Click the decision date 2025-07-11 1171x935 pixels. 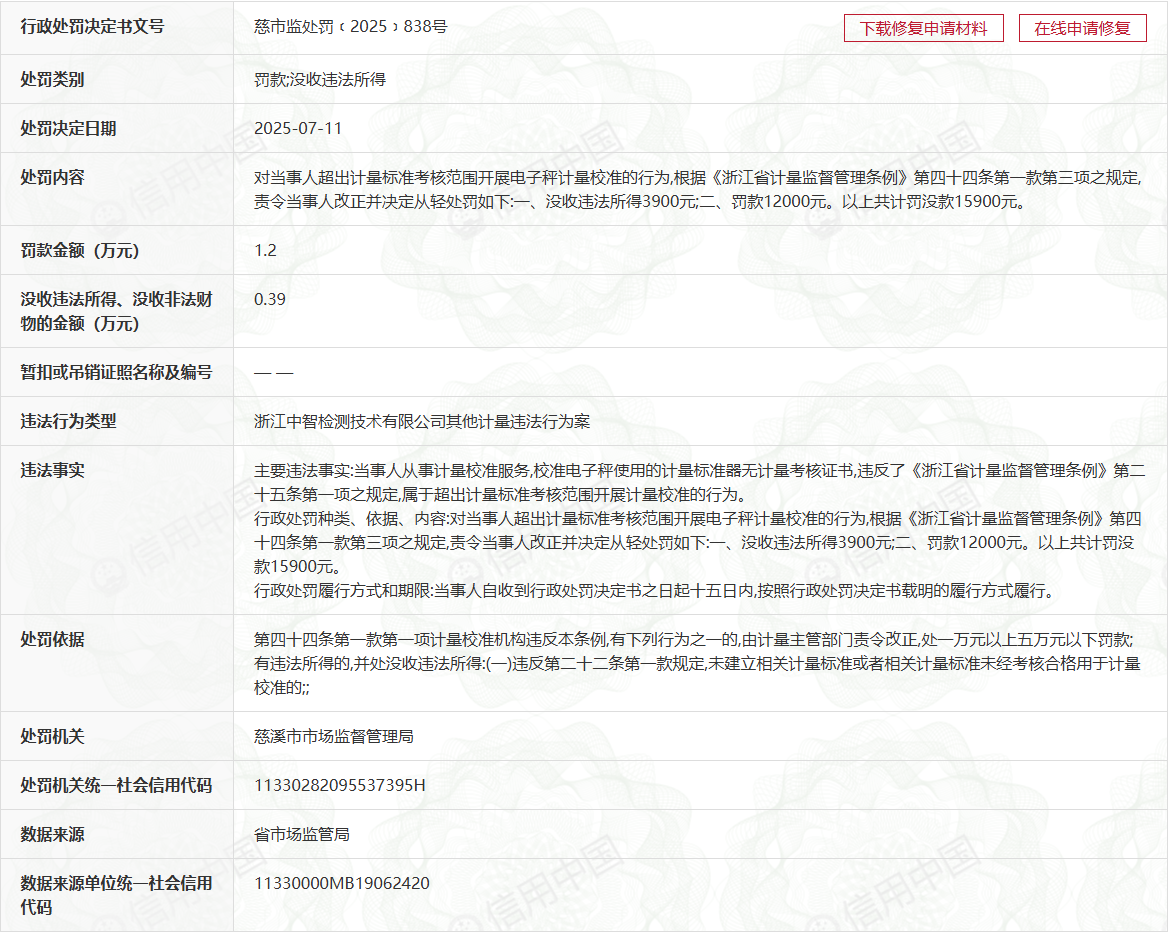click(x=298, y=128)
